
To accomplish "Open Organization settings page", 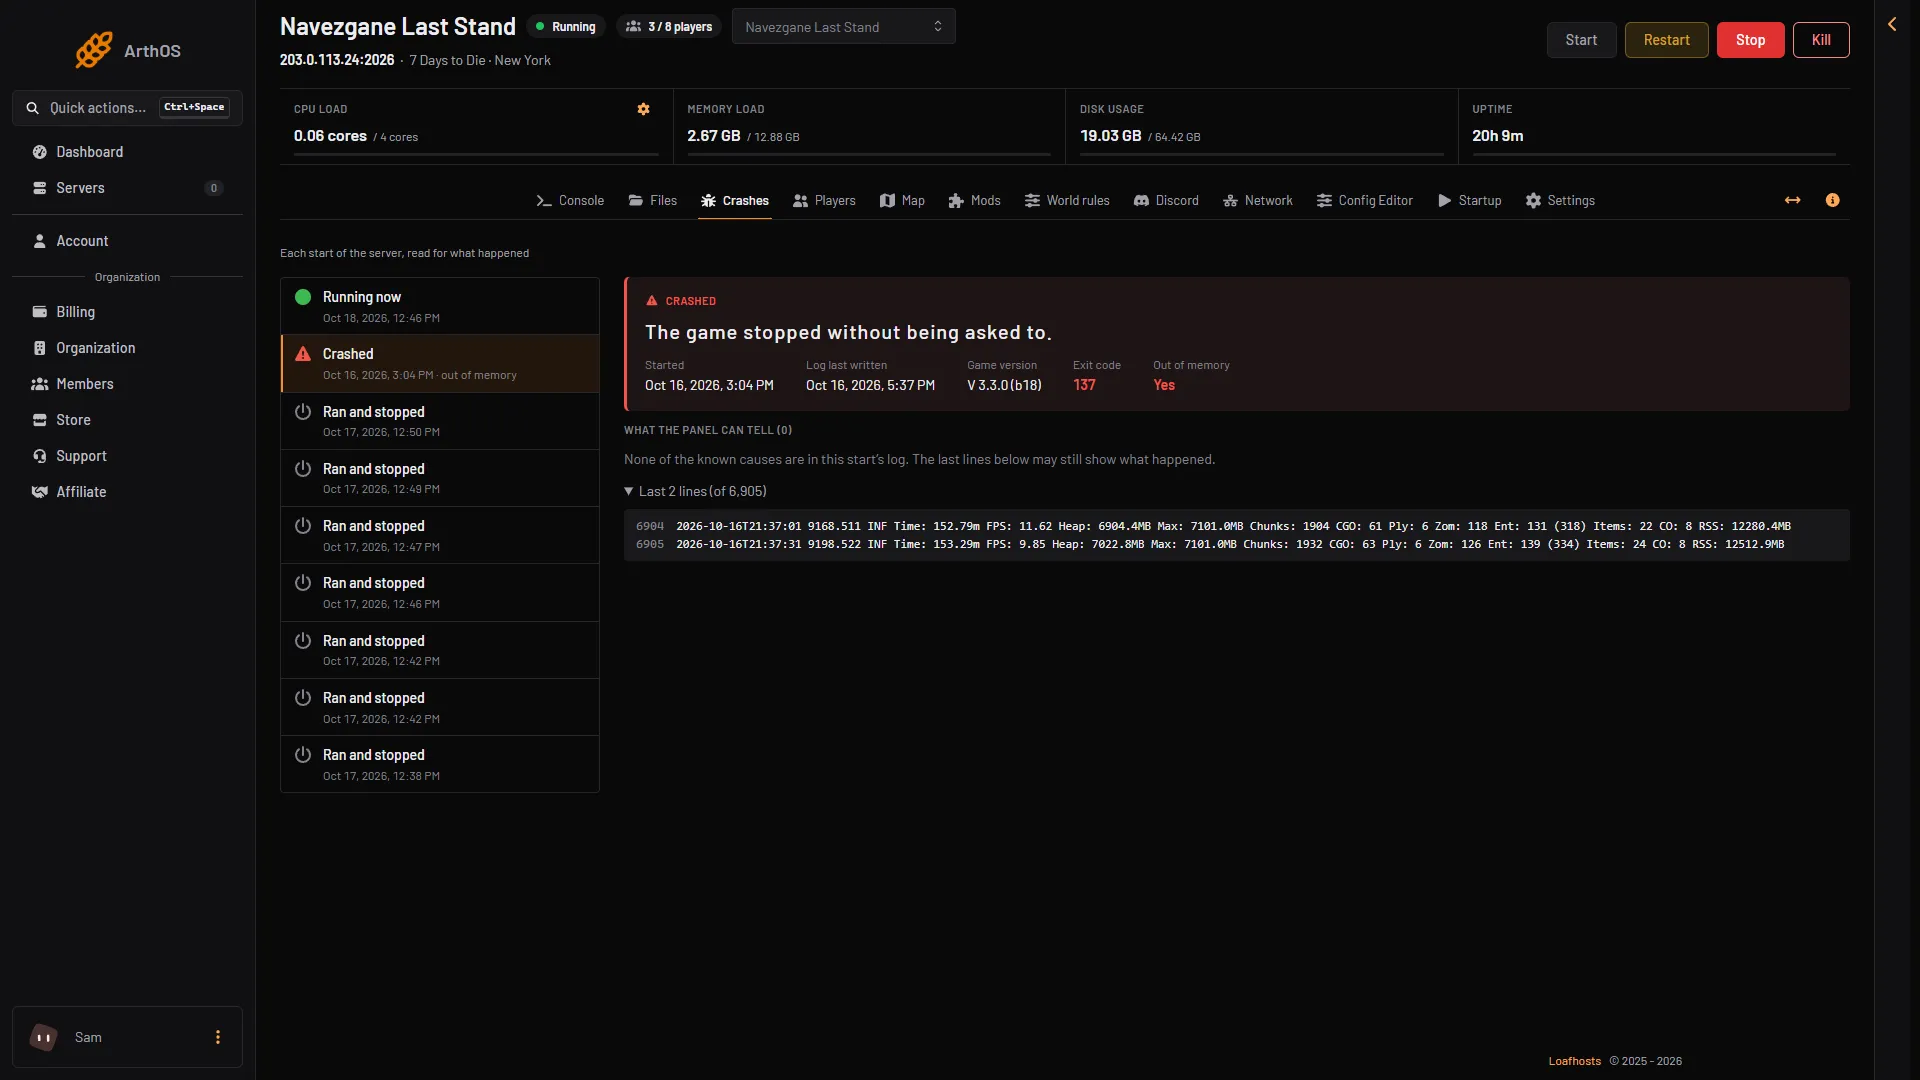I will pyautogui.click(x=127, y=348).
